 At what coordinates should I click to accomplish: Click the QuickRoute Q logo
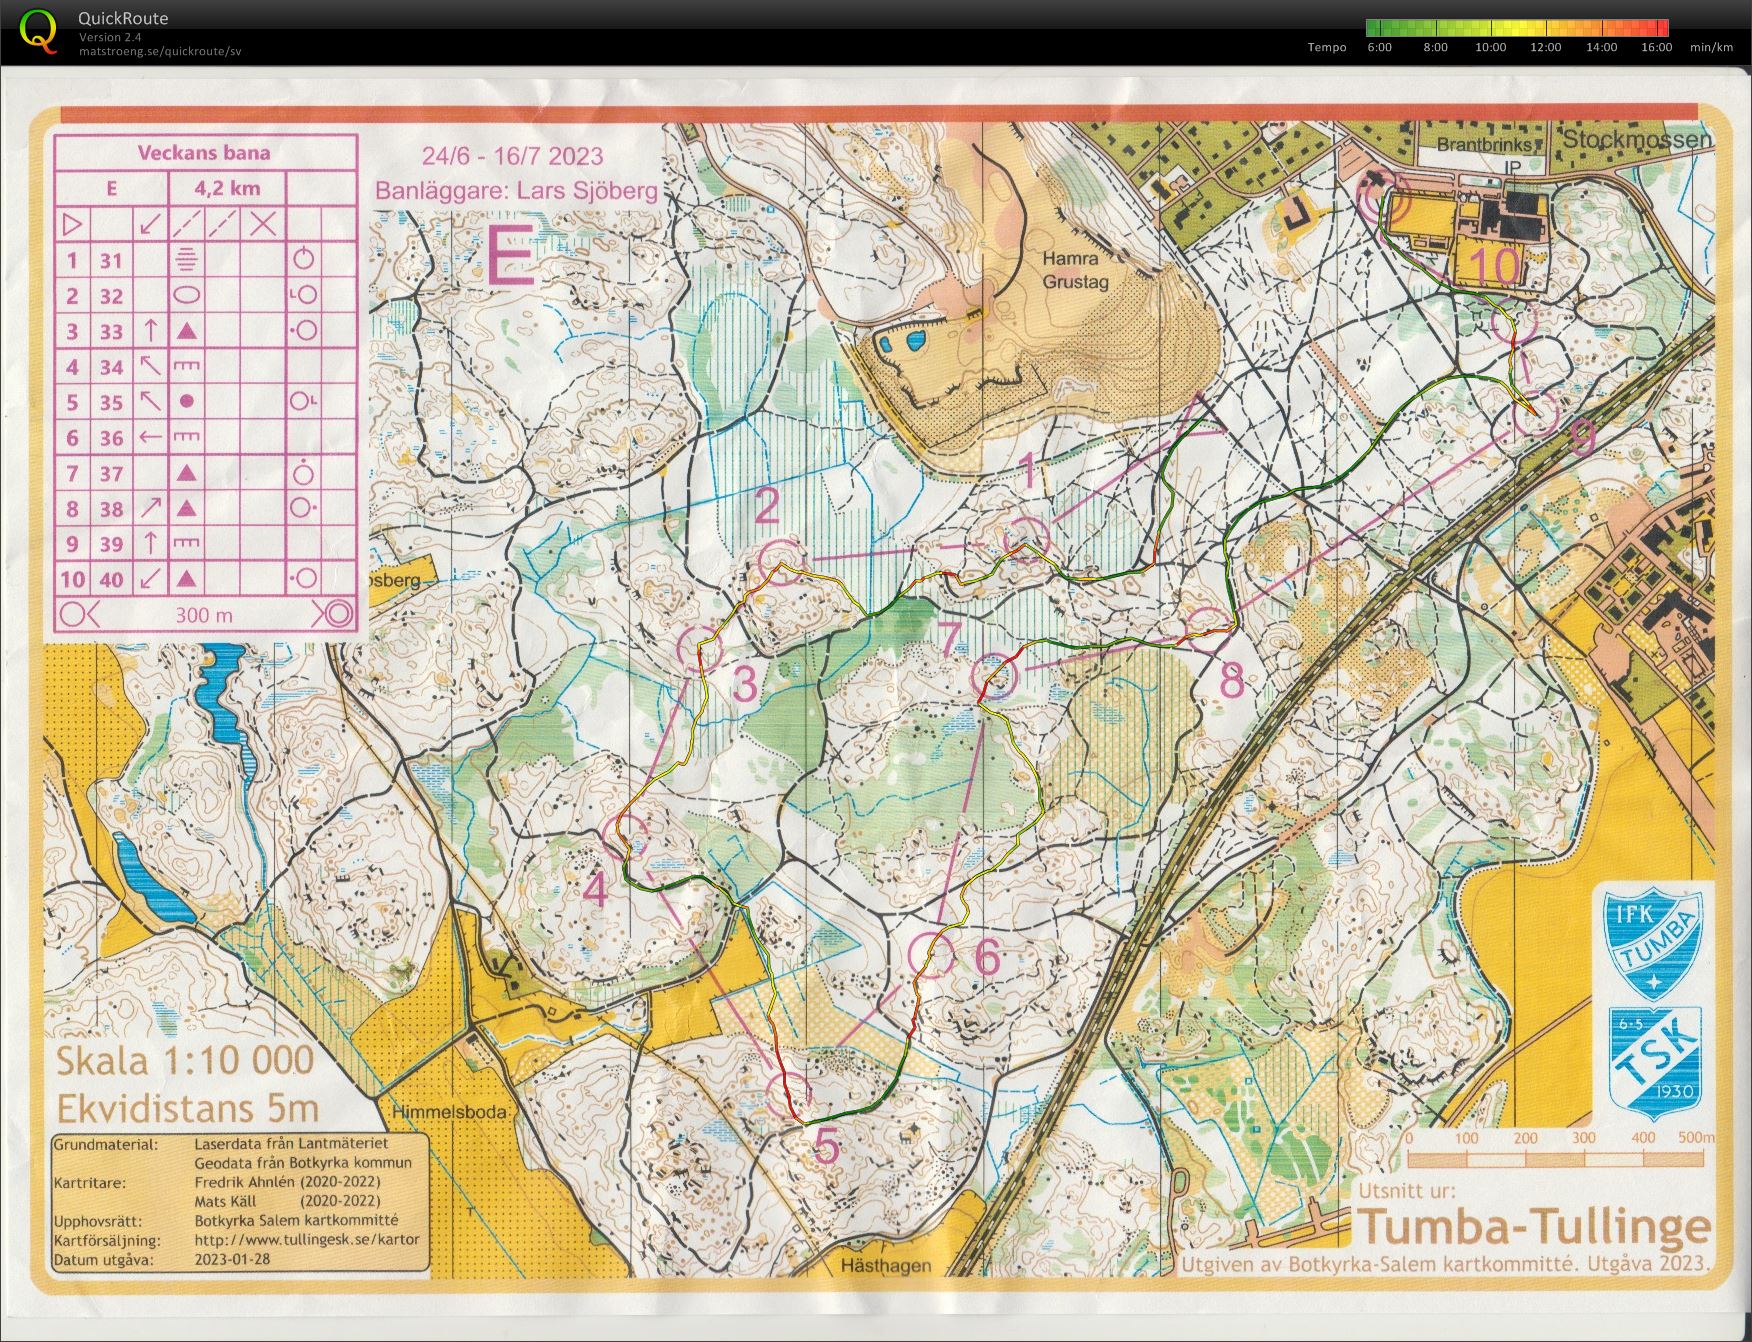pos(39,30)
